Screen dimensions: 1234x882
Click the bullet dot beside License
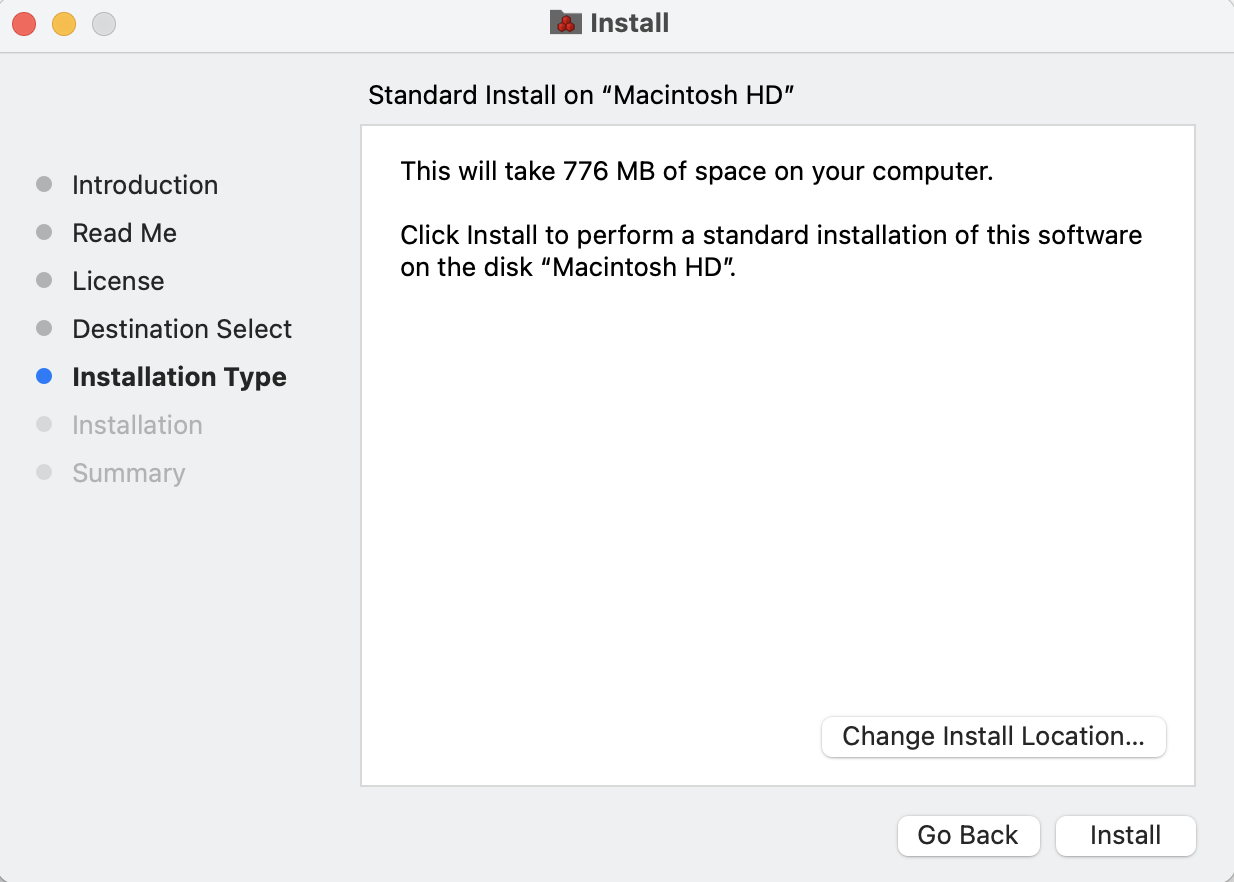pyautogui.click(x=44, y=281)
